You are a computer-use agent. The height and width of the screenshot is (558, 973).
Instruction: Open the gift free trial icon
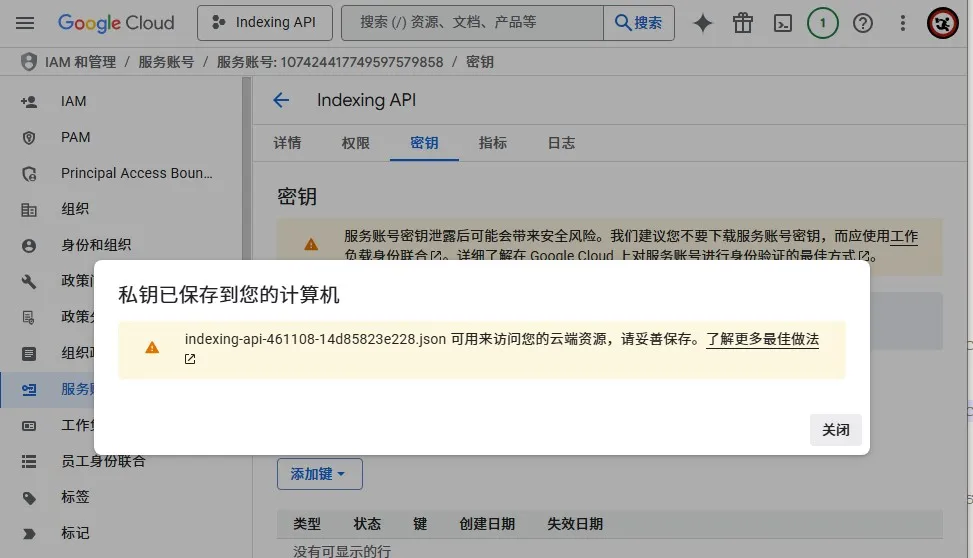pyautogui.click(x=742, y=23)
